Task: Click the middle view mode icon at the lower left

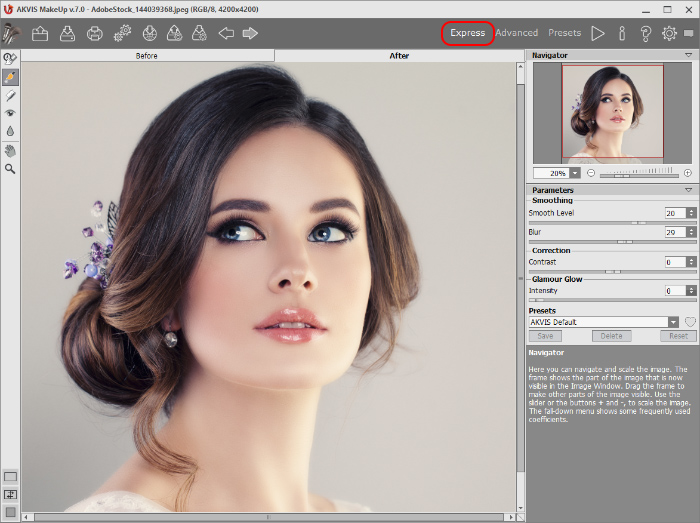Action: [10, 494]
